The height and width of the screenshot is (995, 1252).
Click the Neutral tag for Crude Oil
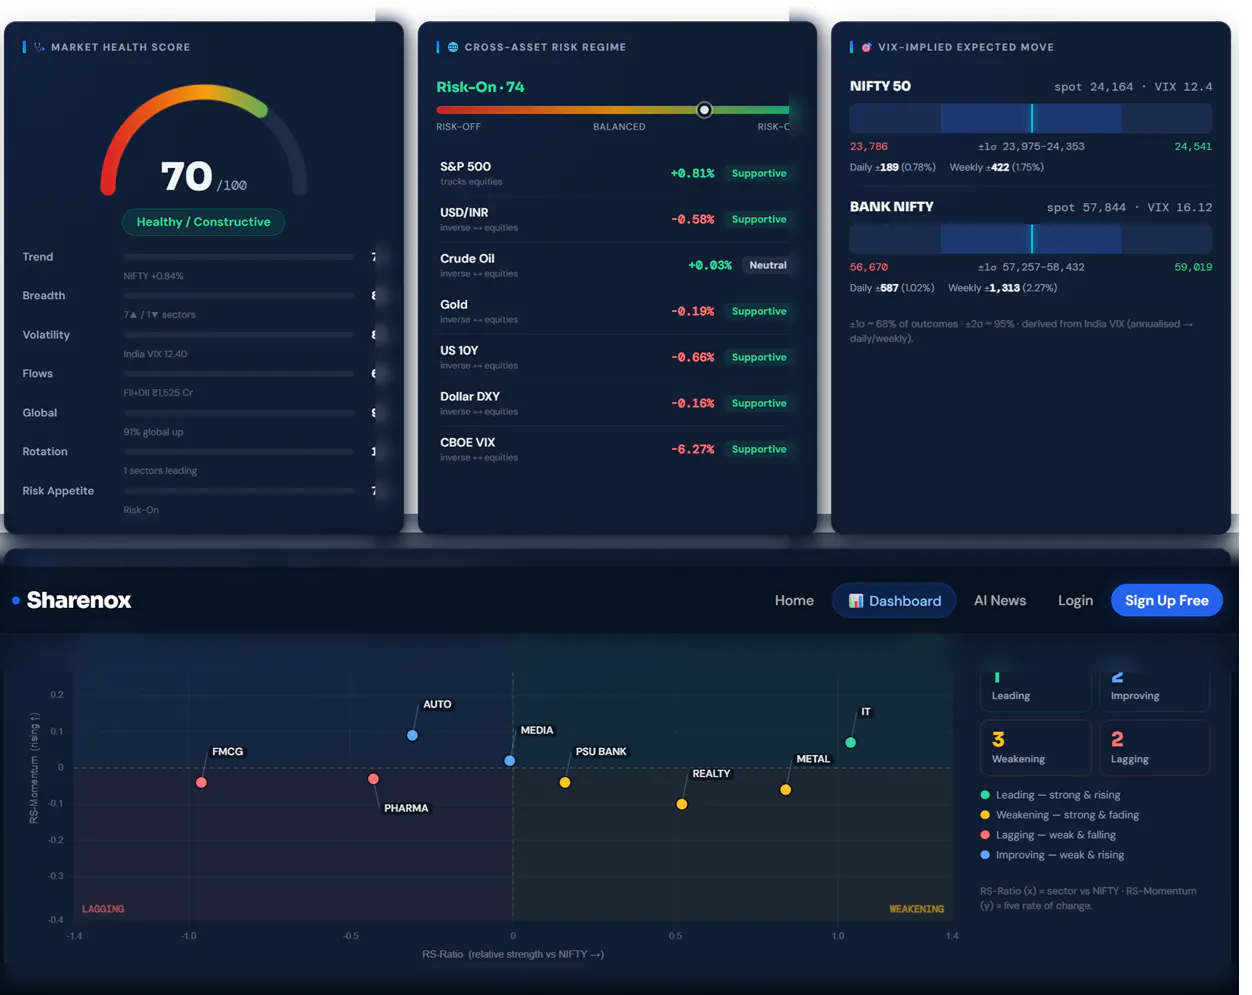[x=768, y=265]
